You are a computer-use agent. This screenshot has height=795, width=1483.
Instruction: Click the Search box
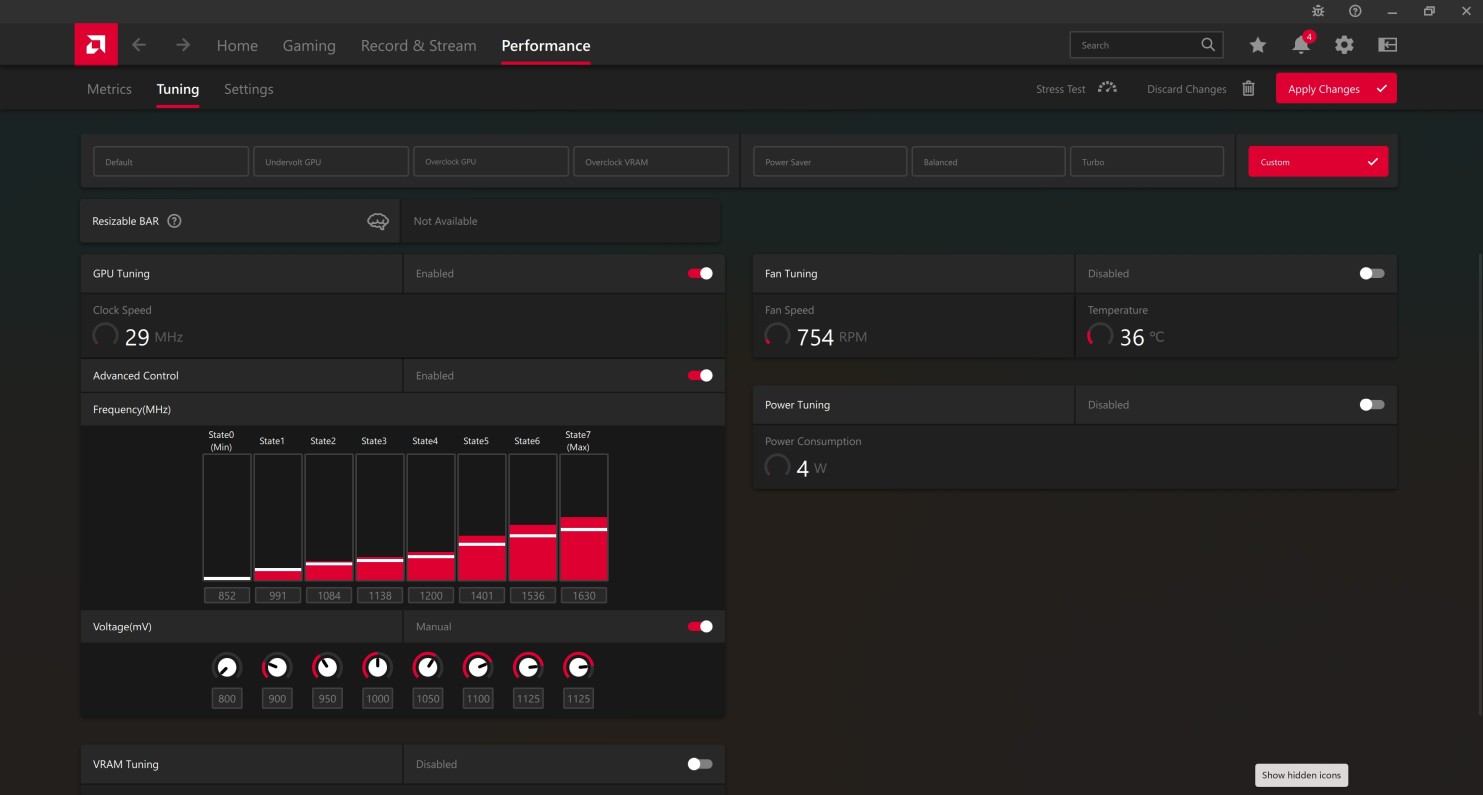pyautogui.click(x=1135, y=45)
